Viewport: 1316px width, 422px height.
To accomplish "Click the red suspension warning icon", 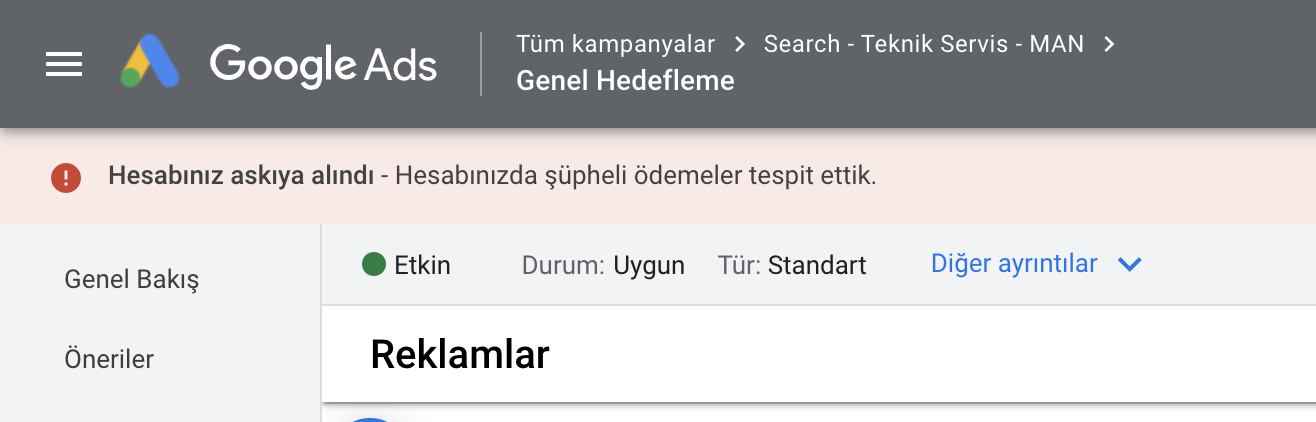I will pos(66,178).
